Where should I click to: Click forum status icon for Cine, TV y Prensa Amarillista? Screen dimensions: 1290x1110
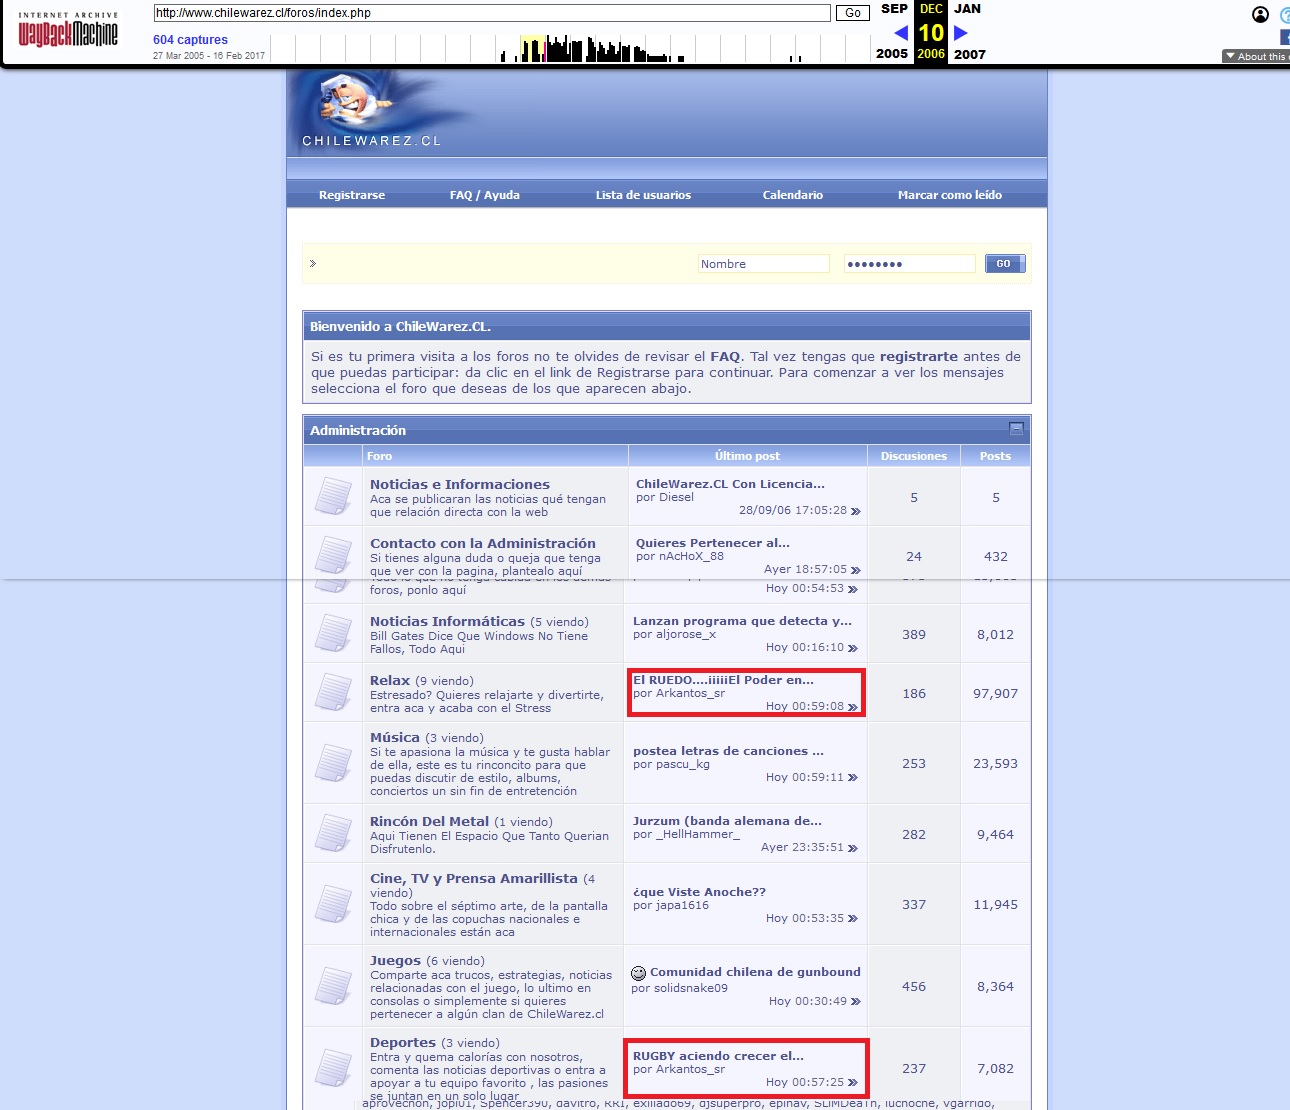pos(333,904)
